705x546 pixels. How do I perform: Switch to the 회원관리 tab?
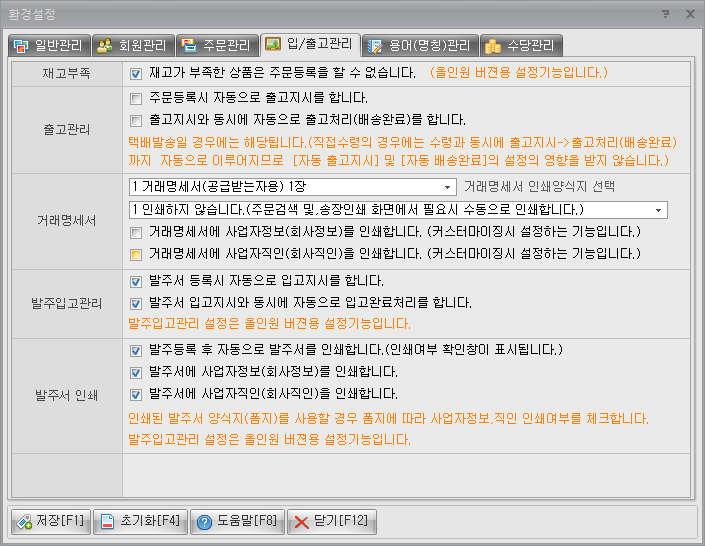point(133,45)
